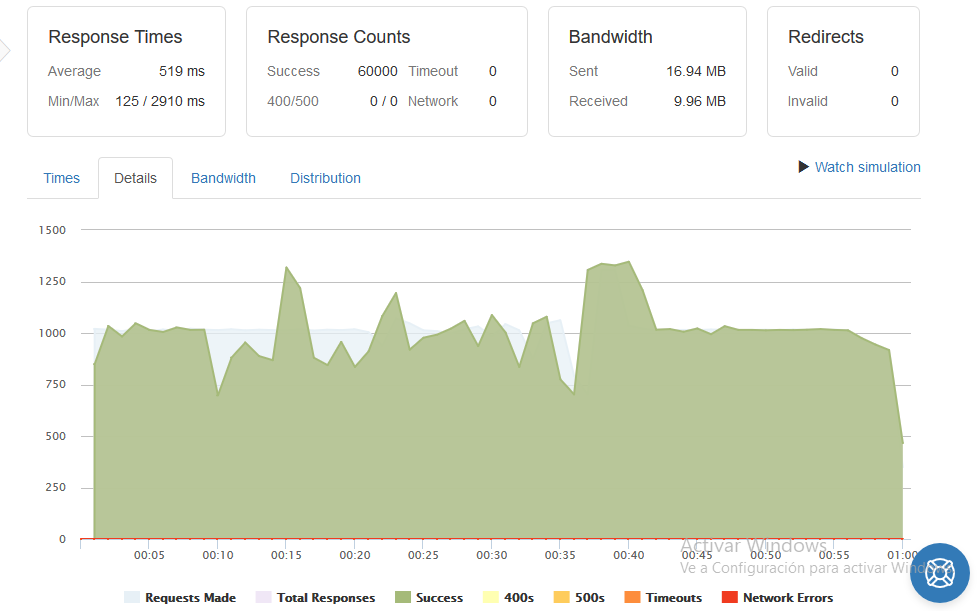The width and height of the screenshot is (977, 611).
Task: Switch to the Bandwidth tab
Action: (x=223, y=178)
